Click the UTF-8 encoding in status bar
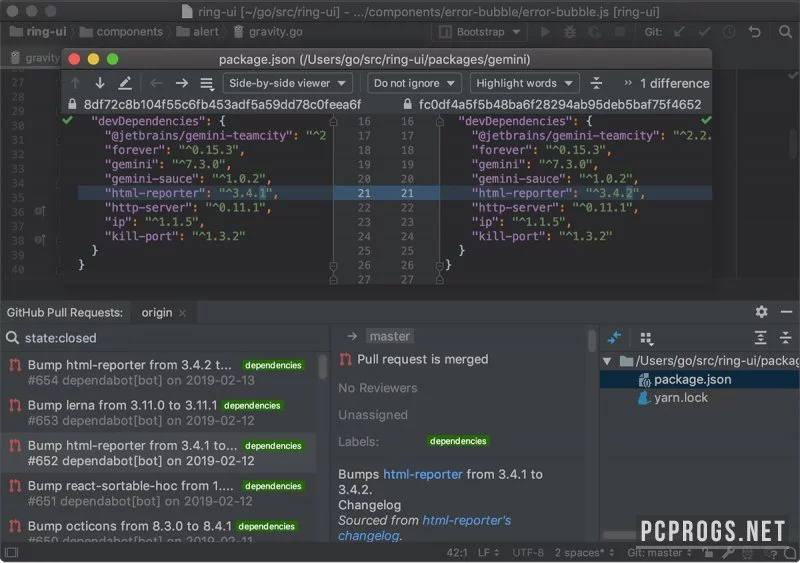 tap(528, 553)
